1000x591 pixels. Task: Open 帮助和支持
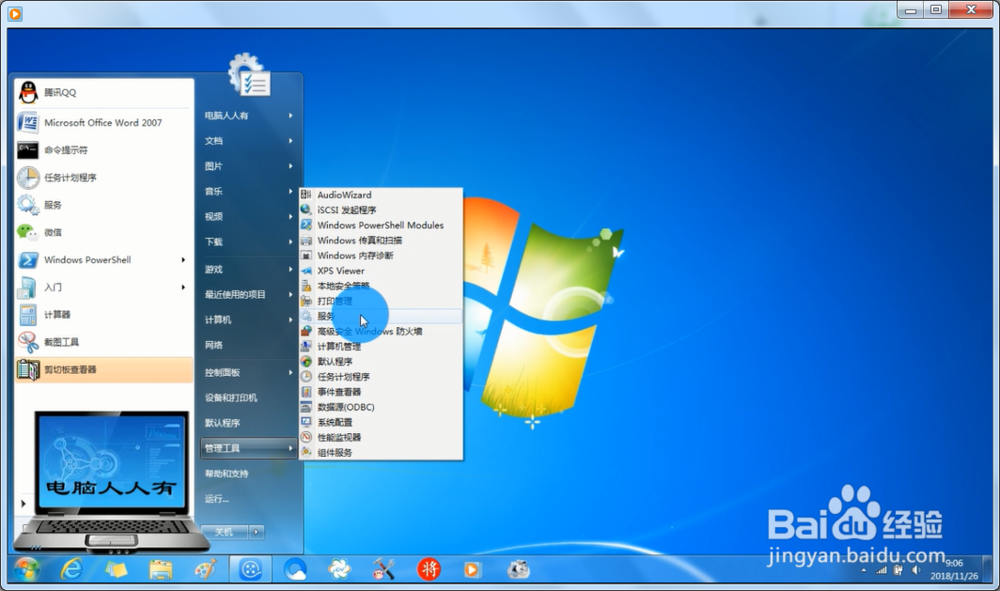(x=249, y=473)
